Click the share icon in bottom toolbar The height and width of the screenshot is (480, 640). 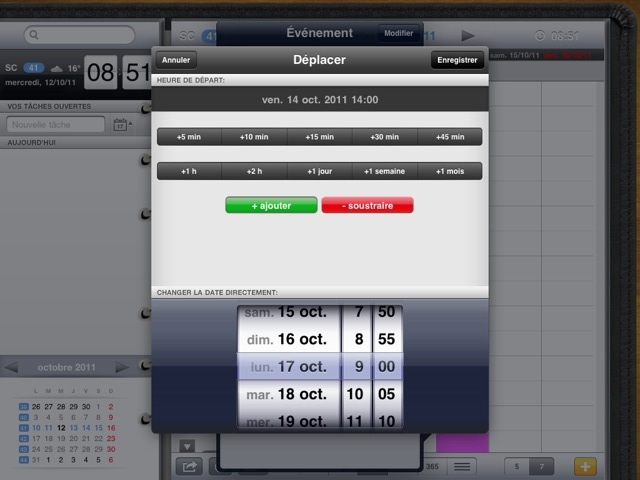point(187,466)
